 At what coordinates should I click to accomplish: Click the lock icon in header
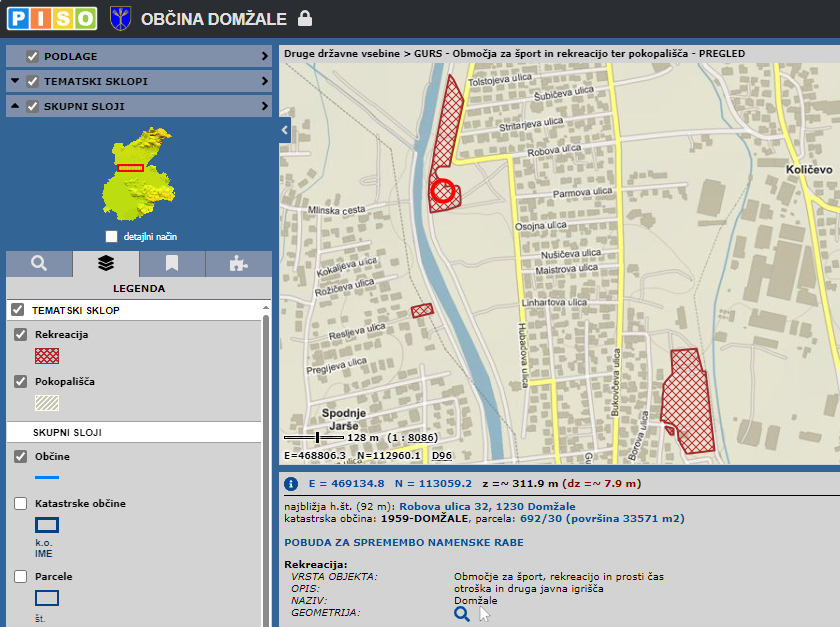point(305,19)
